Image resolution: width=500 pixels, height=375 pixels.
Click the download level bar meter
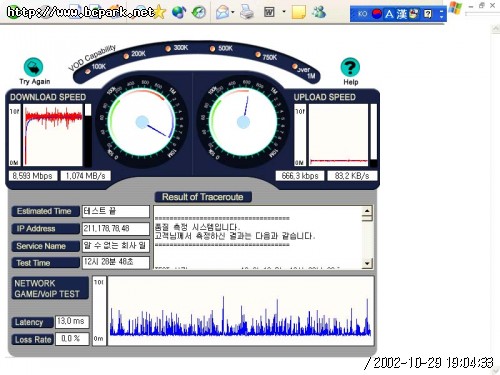click(88, 135)
